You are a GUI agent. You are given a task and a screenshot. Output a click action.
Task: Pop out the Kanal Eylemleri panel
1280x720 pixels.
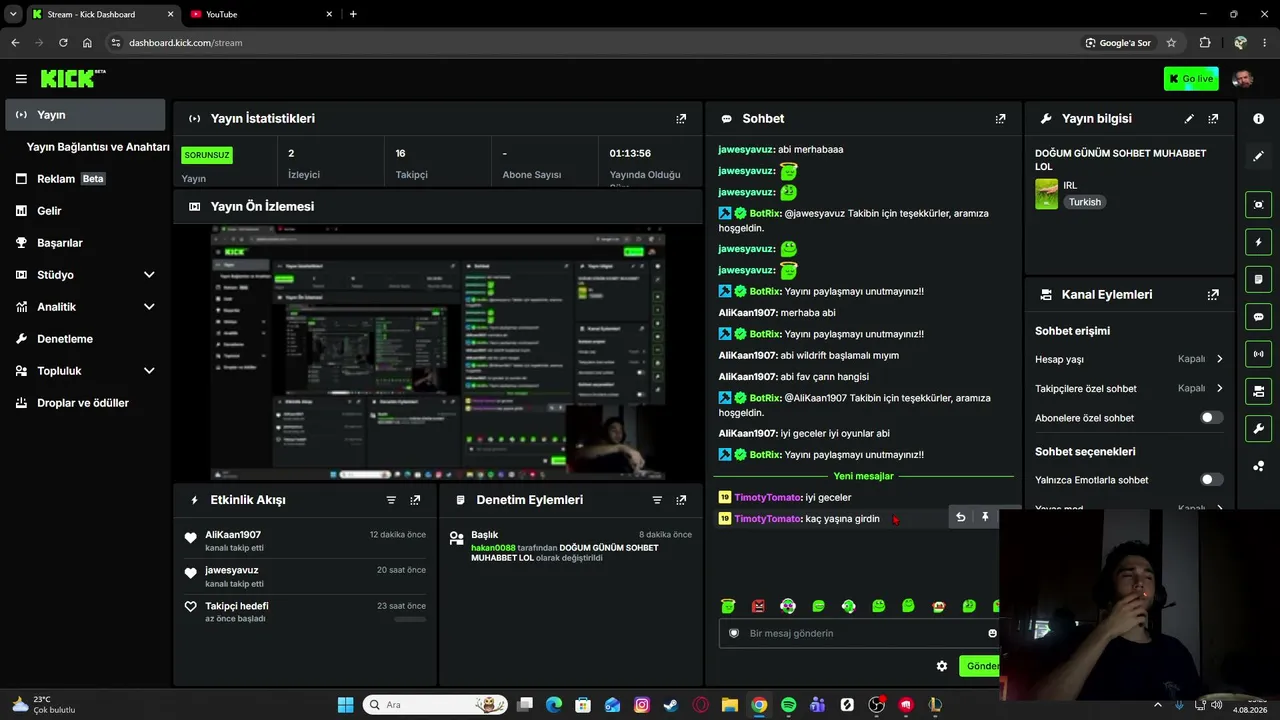[x=1213, y=295]
